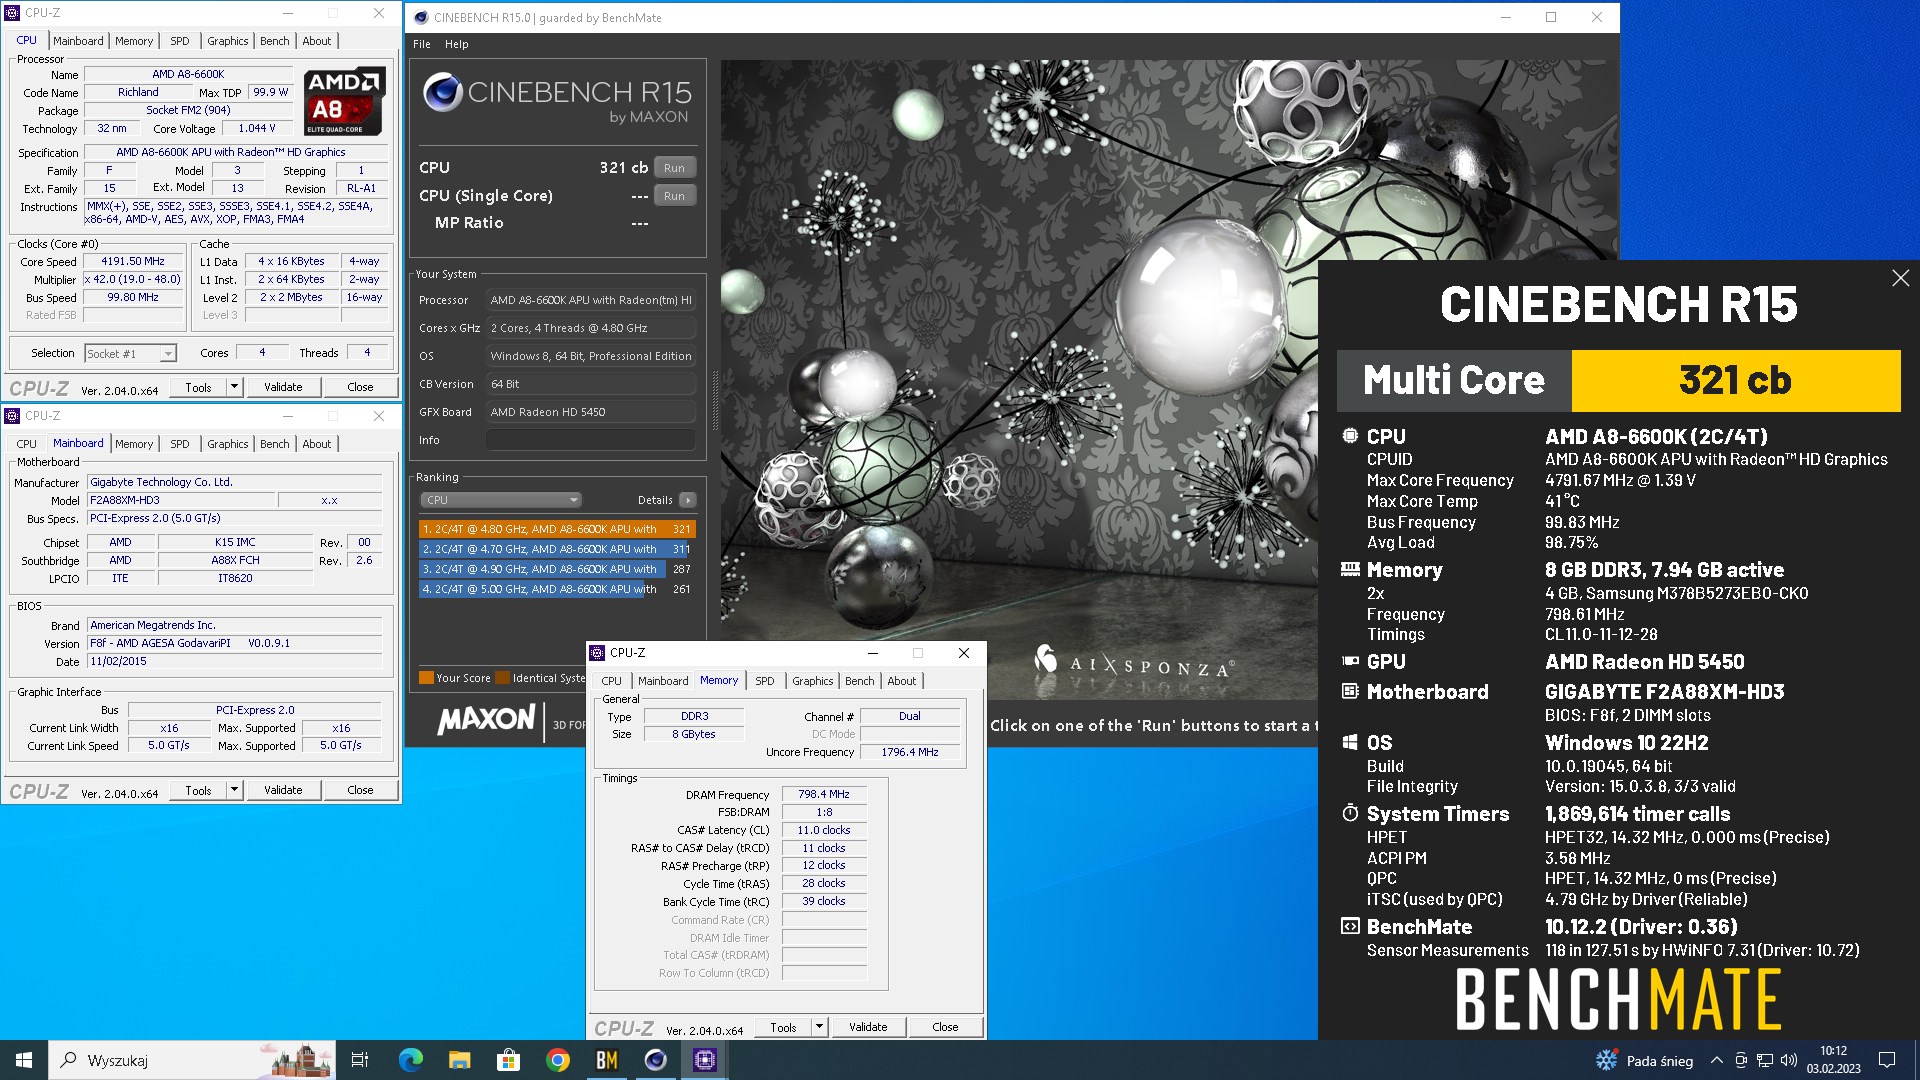Screen dimensions: 1920x1080
Task: Run the CPU multi-core benchmark
Action: [x=675, y=168]
